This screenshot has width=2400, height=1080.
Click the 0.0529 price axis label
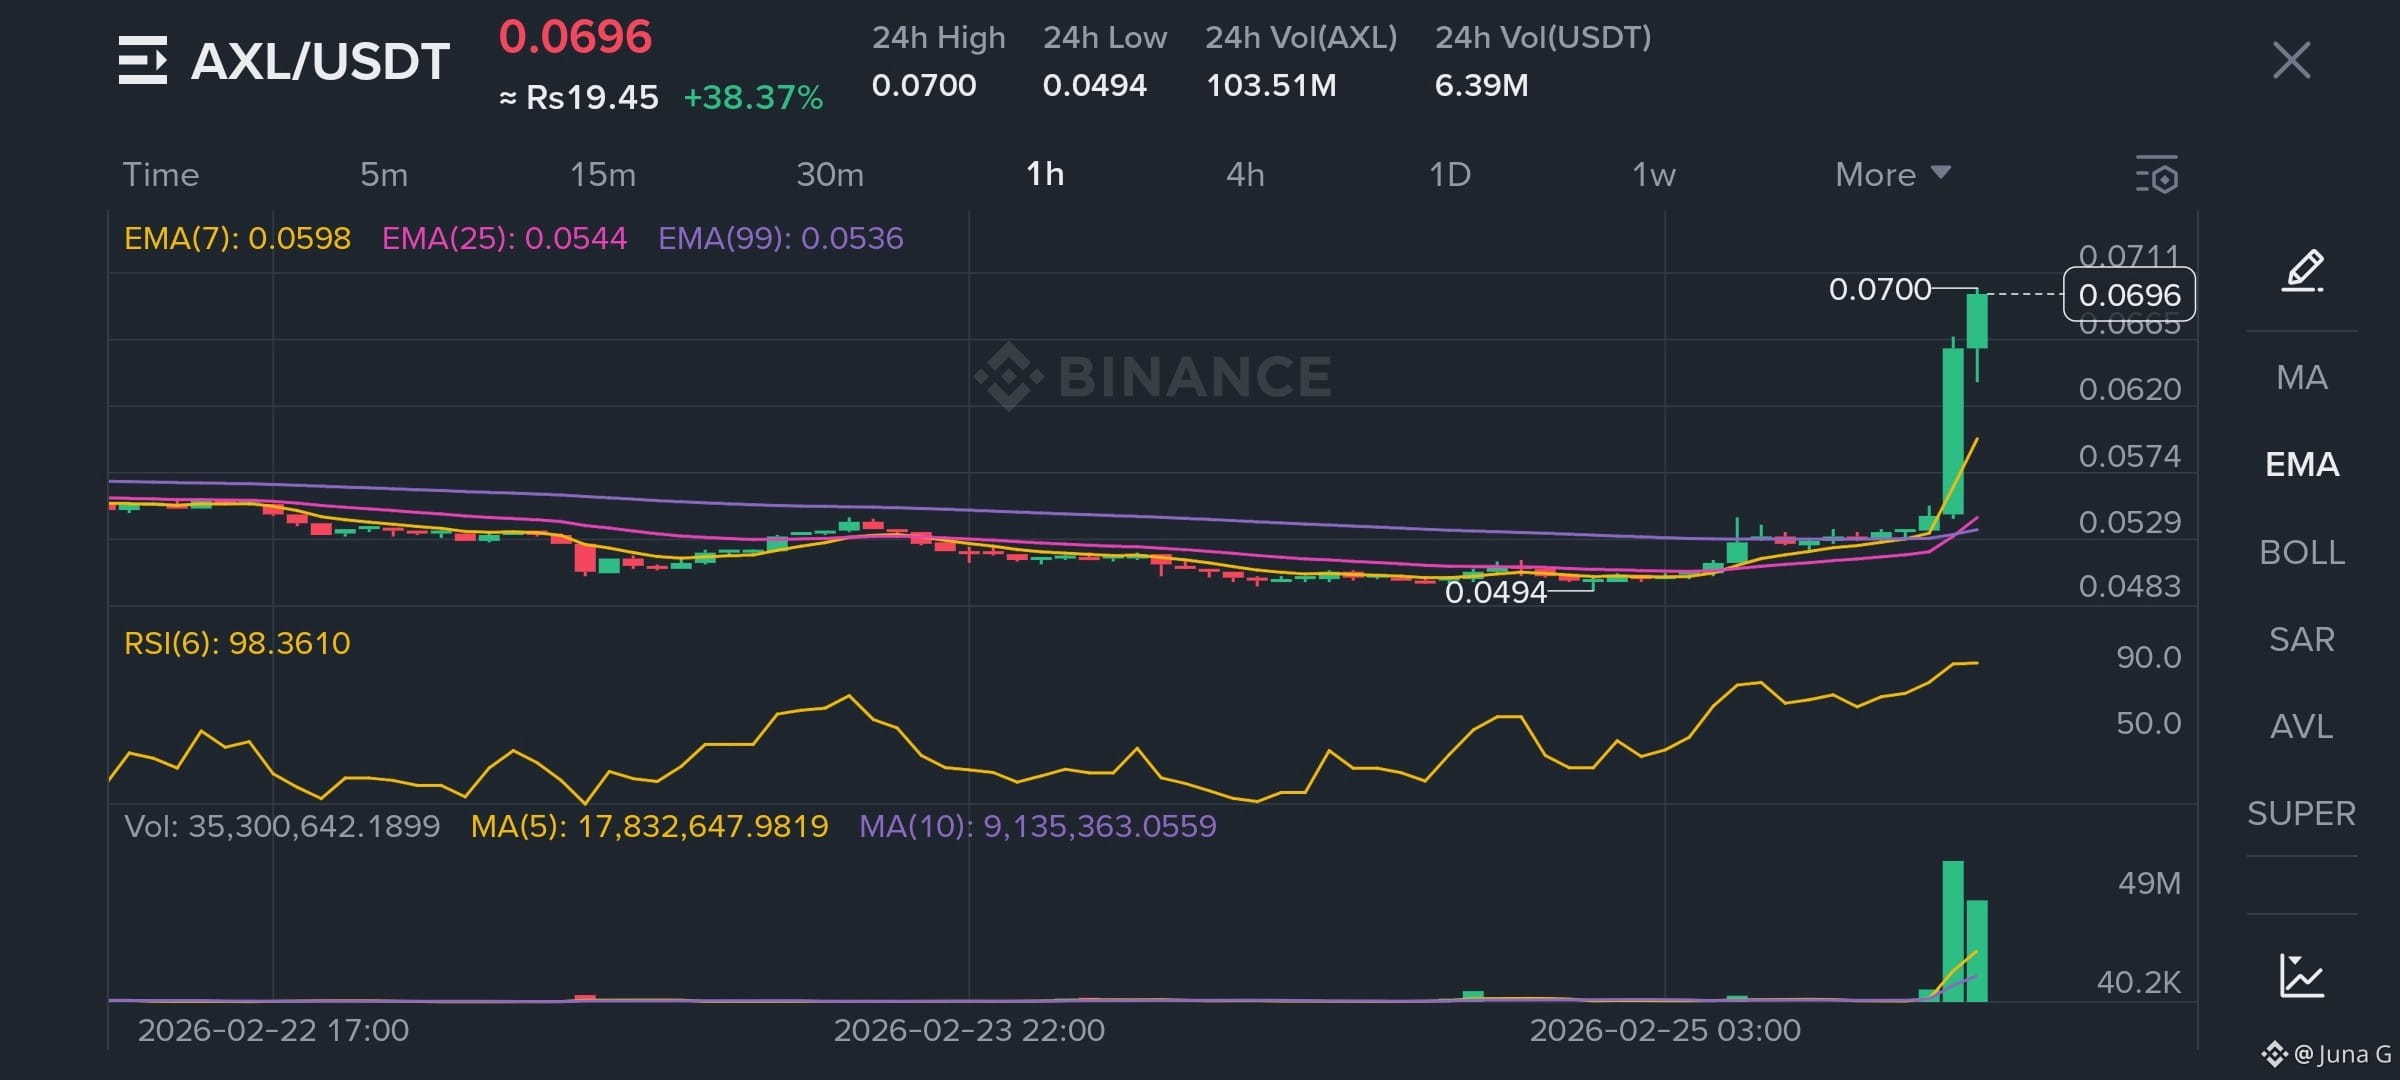2129,522
